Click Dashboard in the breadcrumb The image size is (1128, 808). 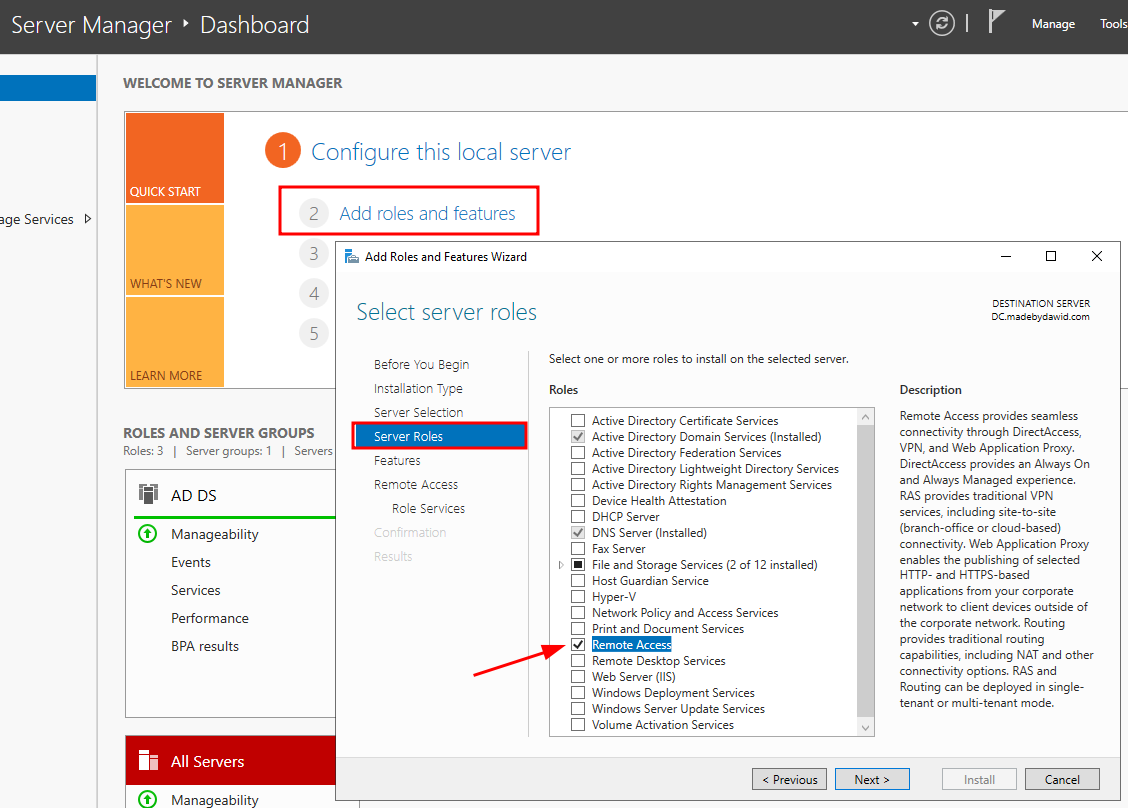pos(255,24)
